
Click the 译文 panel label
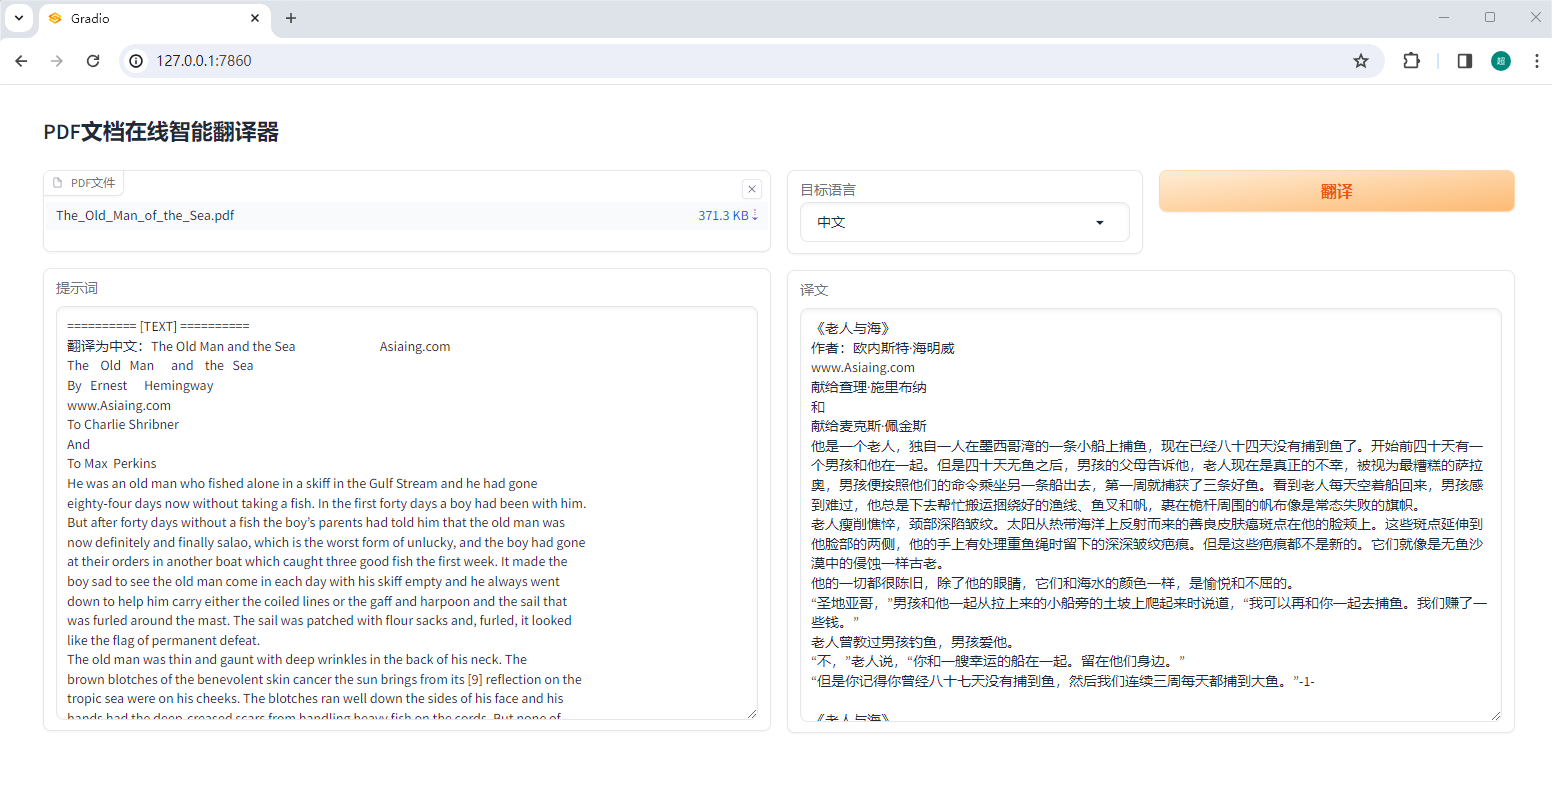pyautogui.click(x=814, y=290)
